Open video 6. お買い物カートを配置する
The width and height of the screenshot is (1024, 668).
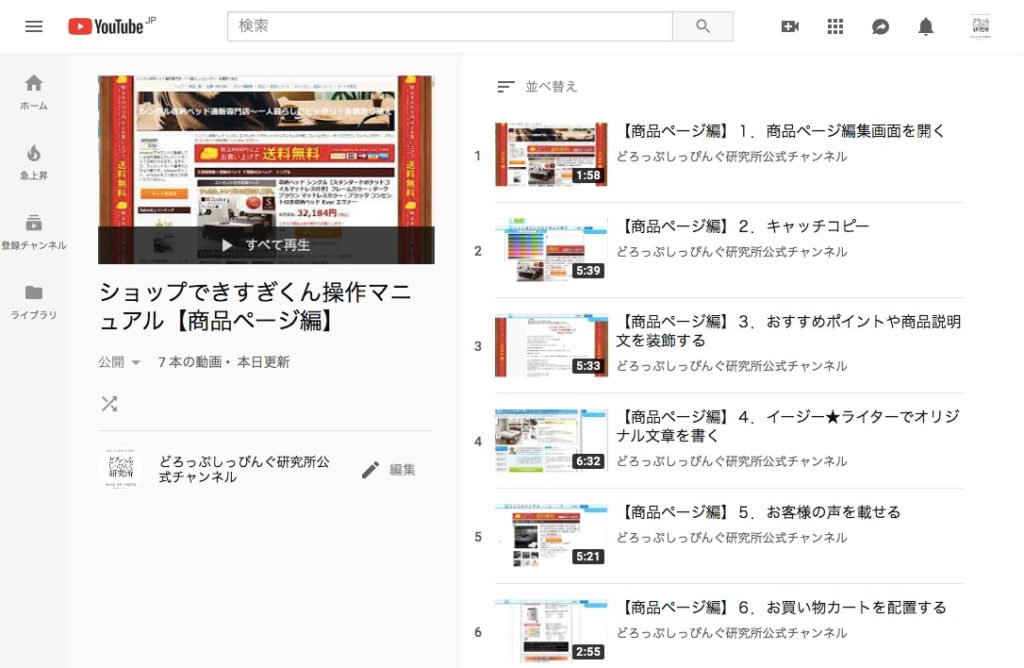[781, 608]
